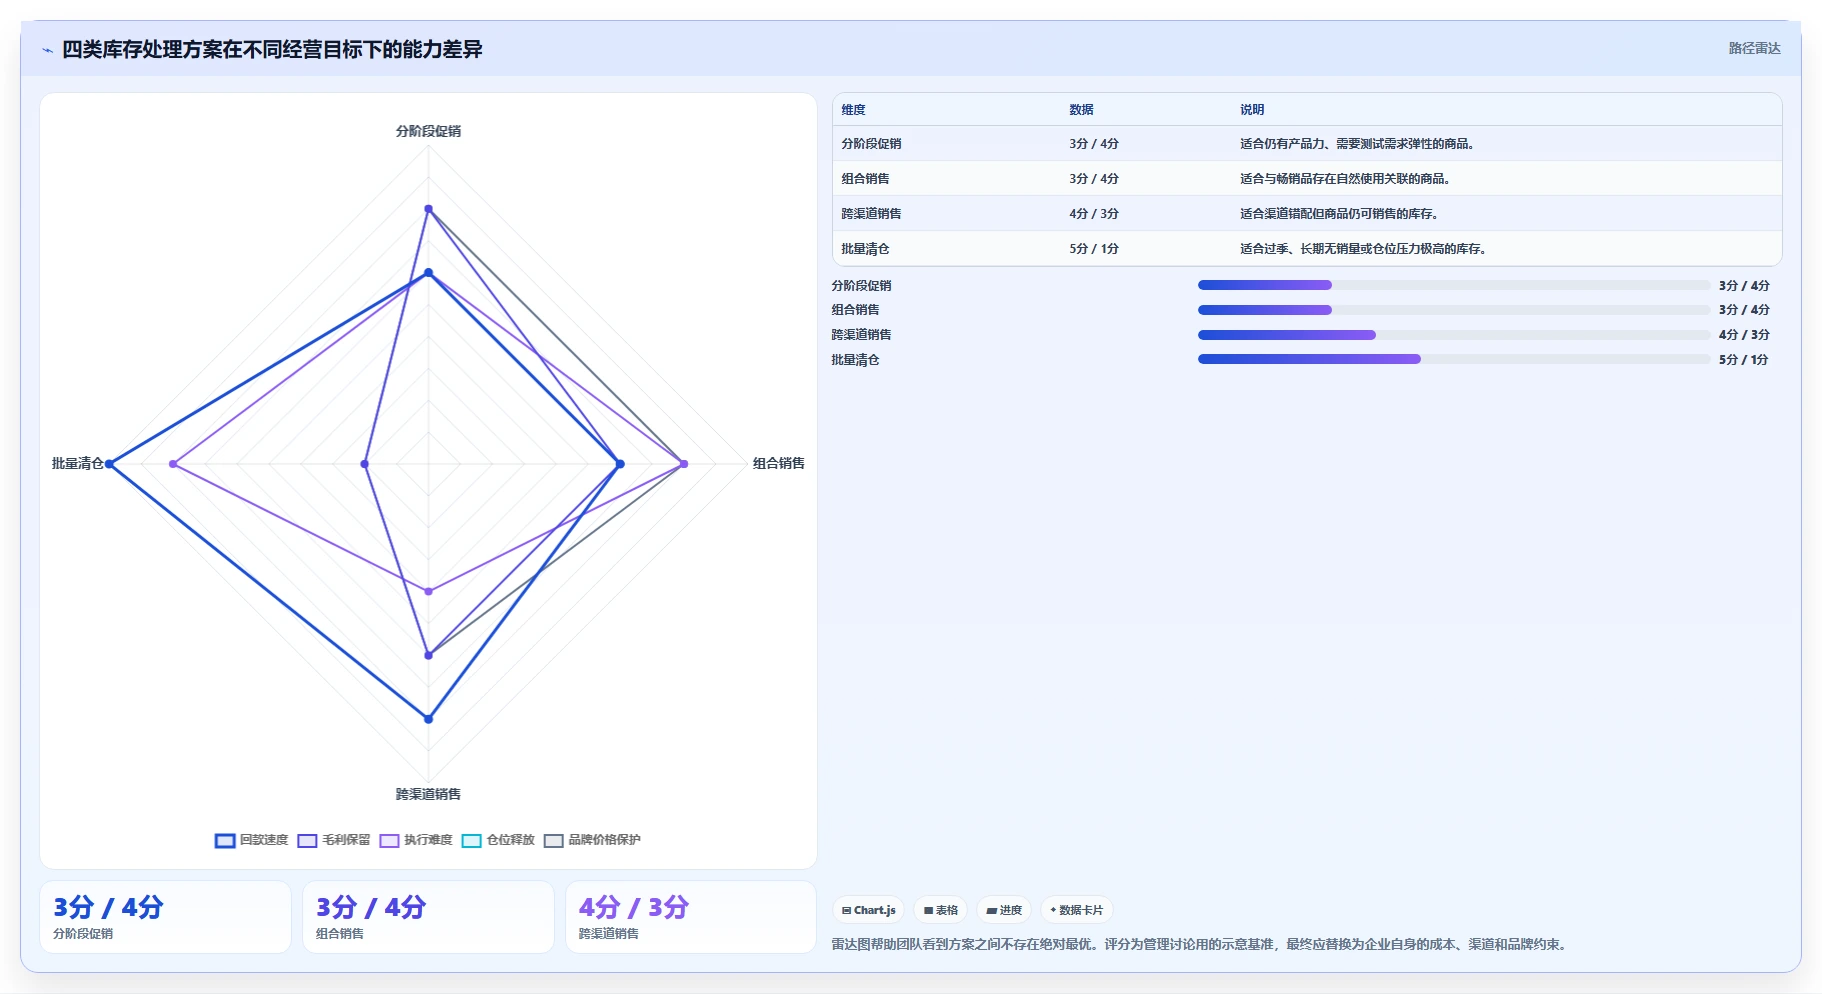This screenshot has height=994, width=1822.
Task: Select the 组合销售 axis label on the radar
Action: coord(778,463)
